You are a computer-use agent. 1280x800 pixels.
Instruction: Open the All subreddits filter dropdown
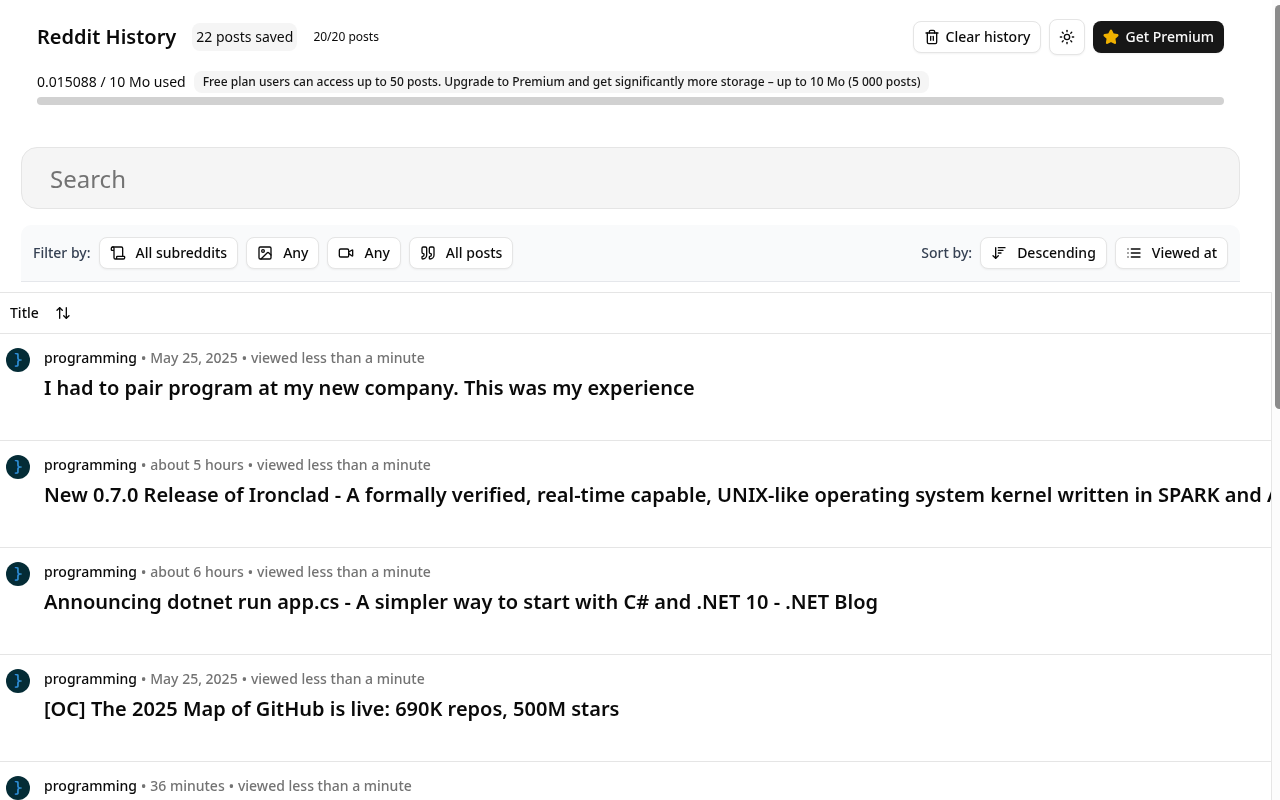click(169, 253)
